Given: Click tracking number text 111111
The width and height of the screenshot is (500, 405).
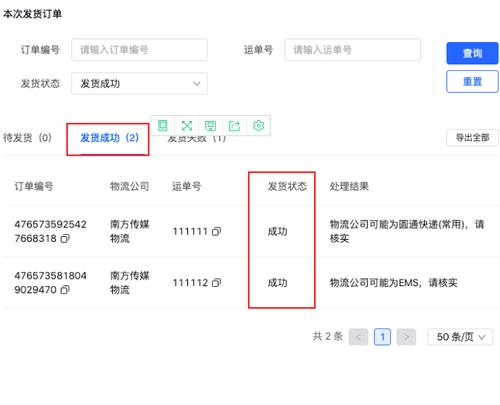Looking at the screenshot, I should (x=190, y=231).
